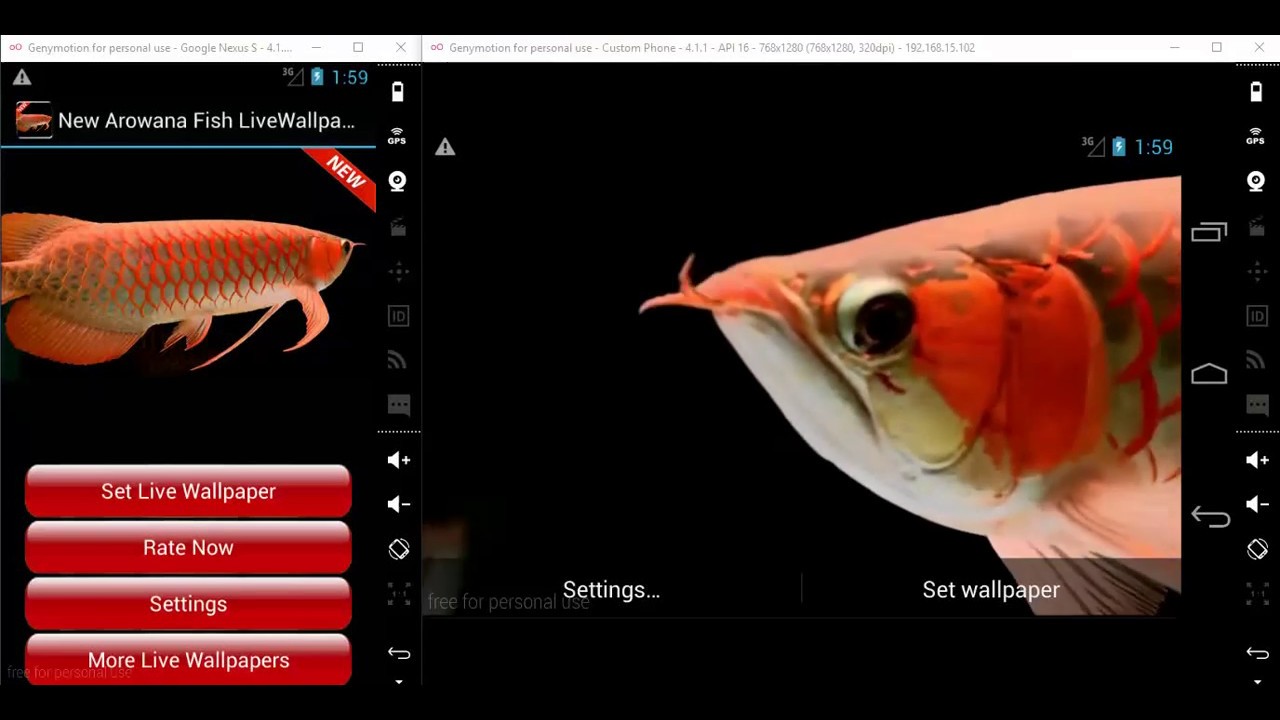
Task: Open battery widget in Nexus S sidebar
Action: point(398,92)
